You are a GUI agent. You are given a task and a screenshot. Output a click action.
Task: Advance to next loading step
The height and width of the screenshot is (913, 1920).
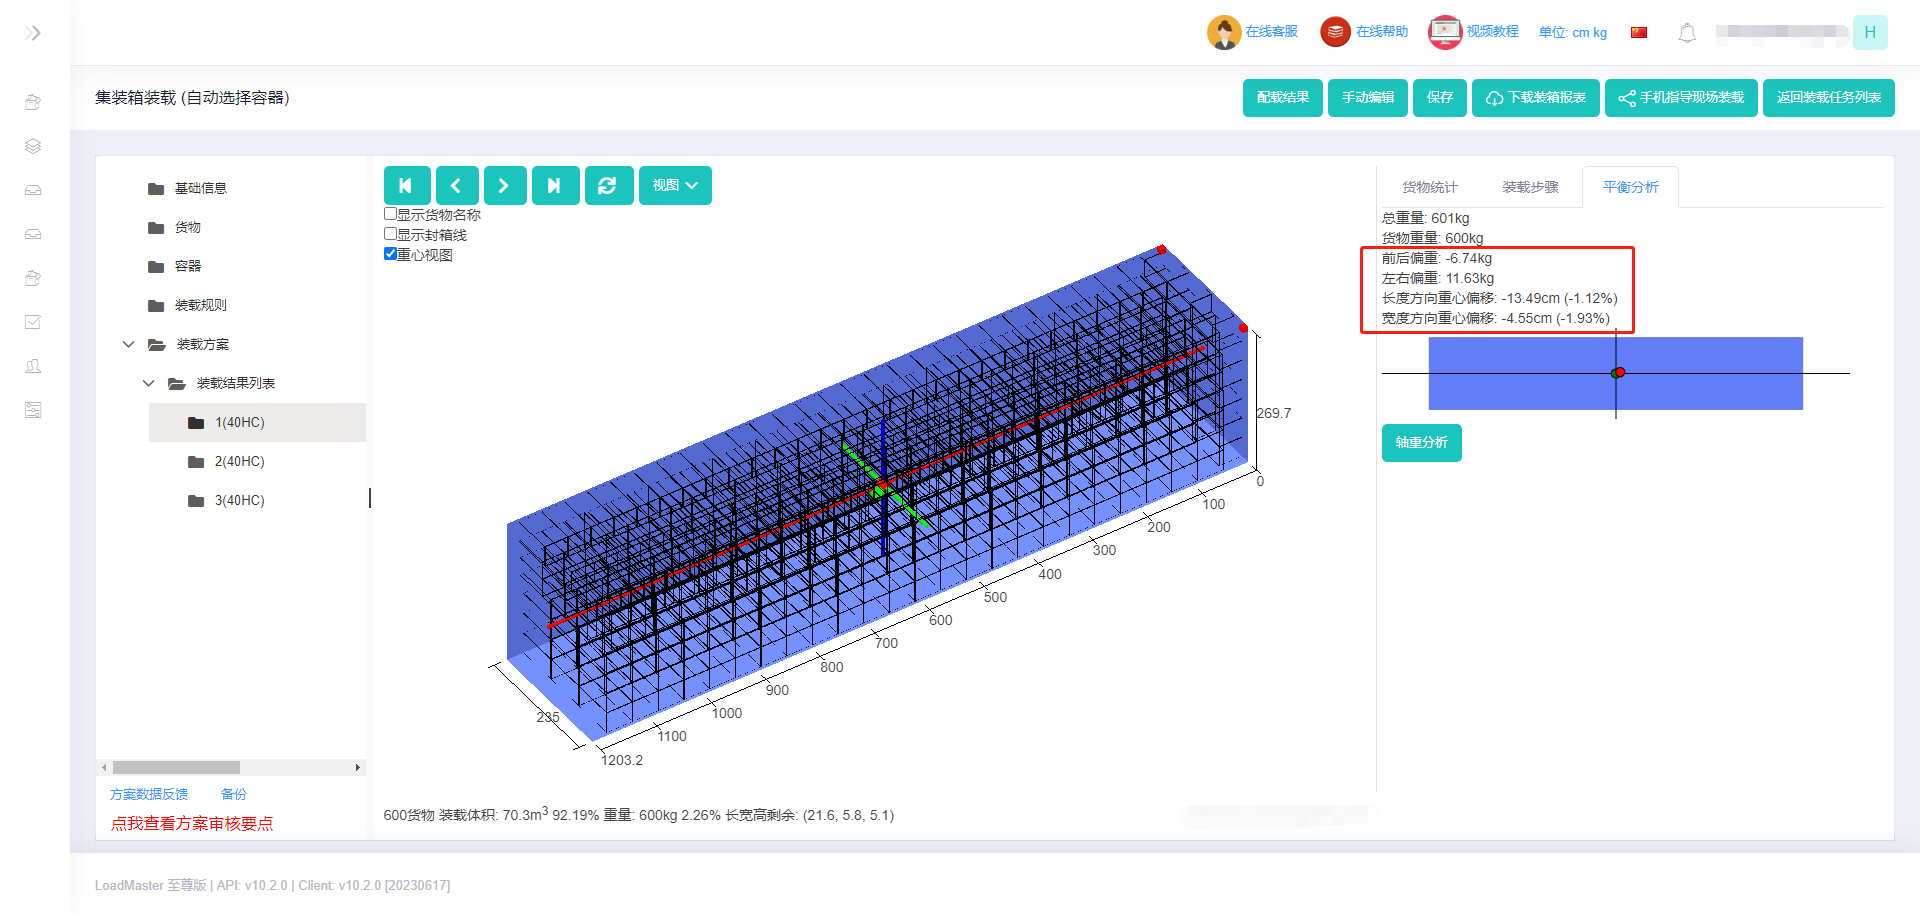(505, 186)
